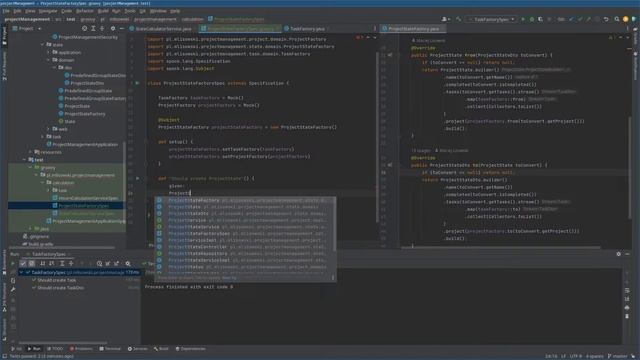Collapse the state folder in the project tree
Screen dimensions: 640x360
[43, 44]
